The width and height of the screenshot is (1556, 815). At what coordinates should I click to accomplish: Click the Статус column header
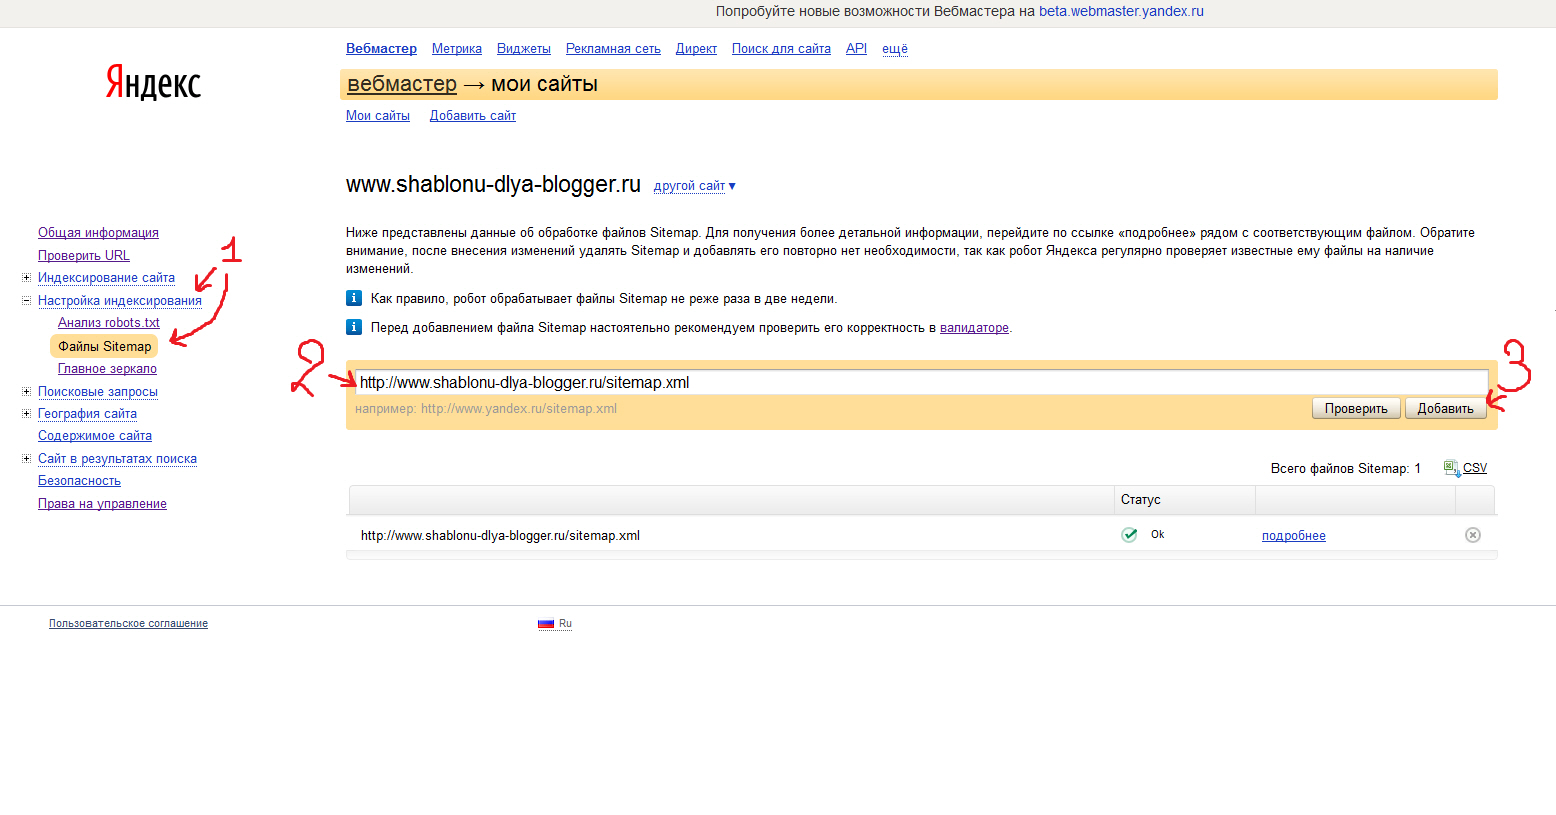click(x=1141, y=499)
